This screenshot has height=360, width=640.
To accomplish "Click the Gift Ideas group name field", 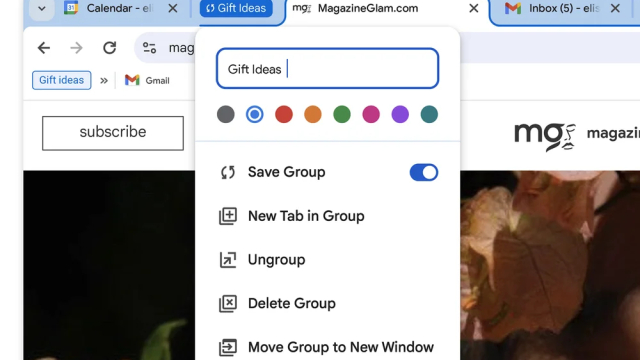I will point(327,69).
